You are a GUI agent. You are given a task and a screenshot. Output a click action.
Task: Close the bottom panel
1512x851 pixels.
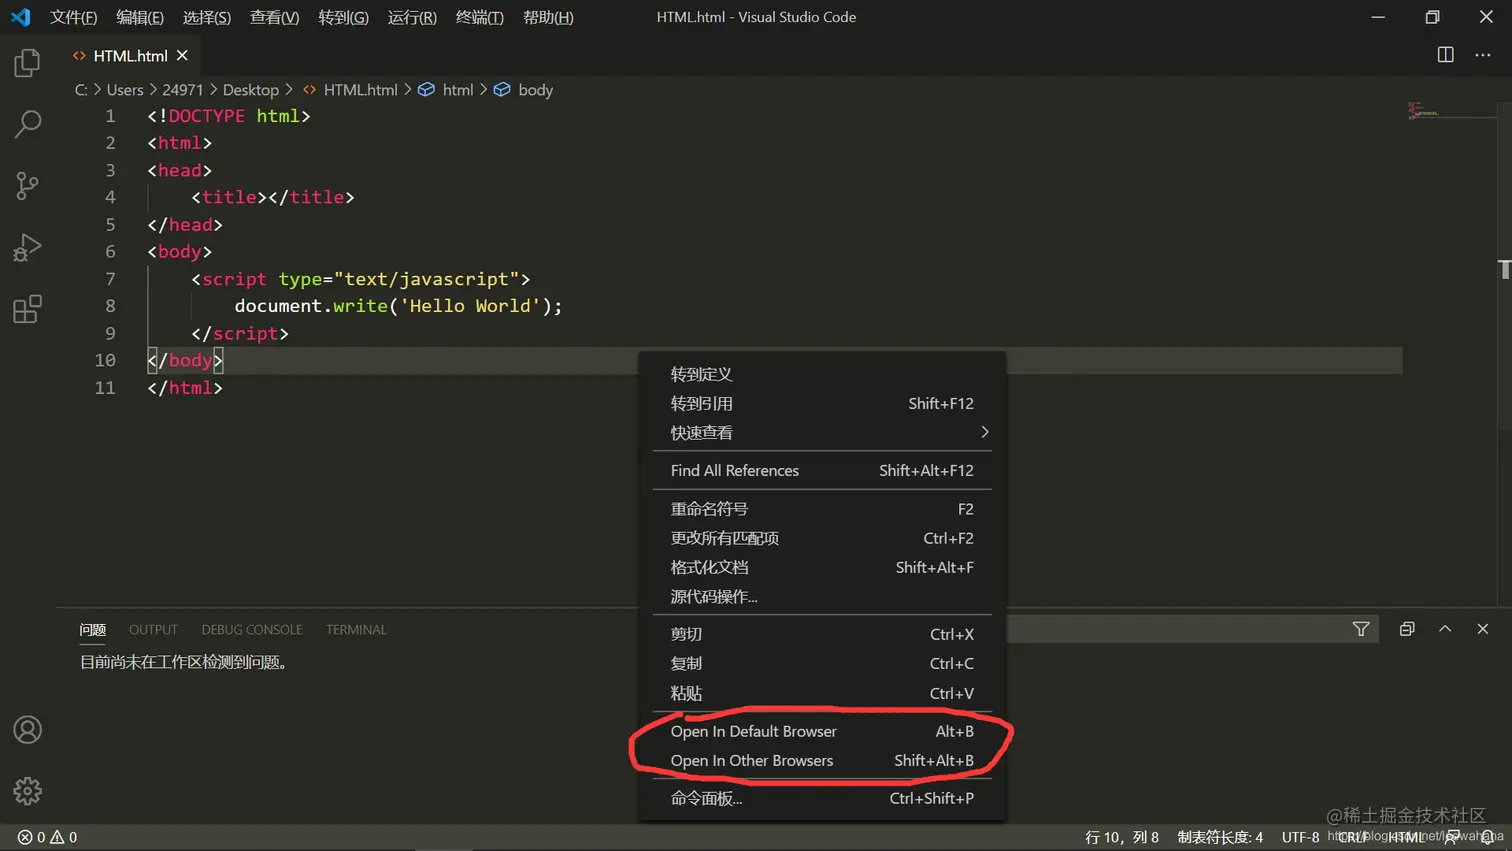pos(1483,629)
